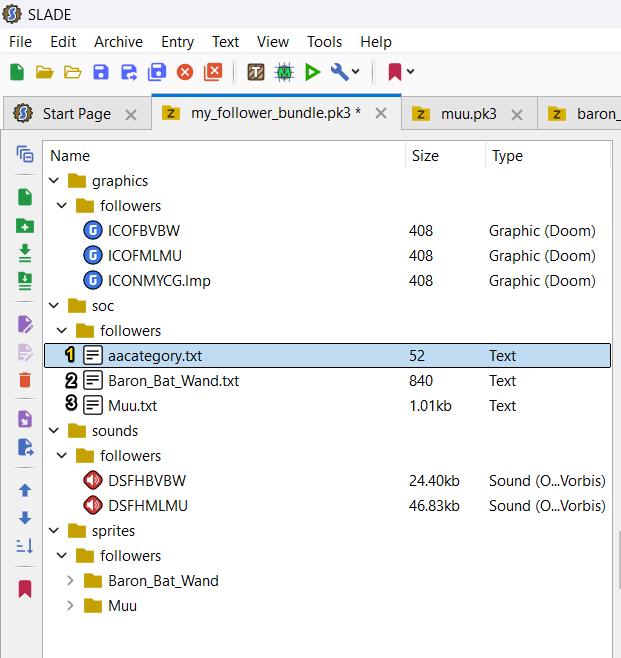Viewport: 621px width, 658px height.
Task: Open the Texture Editor toolbar icon
Action: click(x=256, y=72)
